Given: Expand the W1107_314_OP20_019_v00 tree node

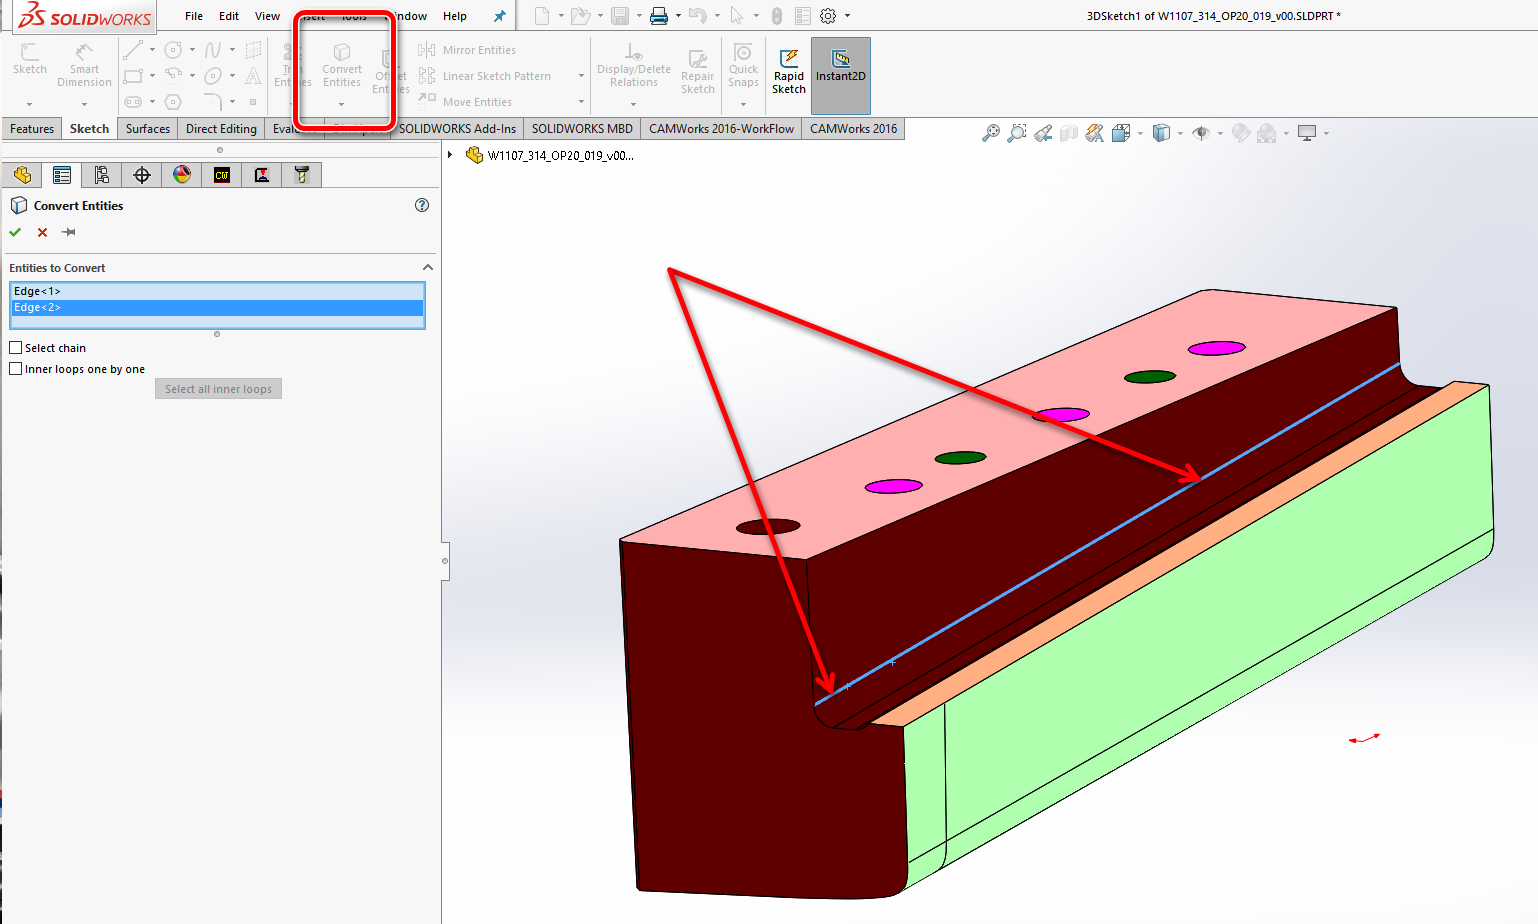Looking at the screenshot, I should 450,155.
